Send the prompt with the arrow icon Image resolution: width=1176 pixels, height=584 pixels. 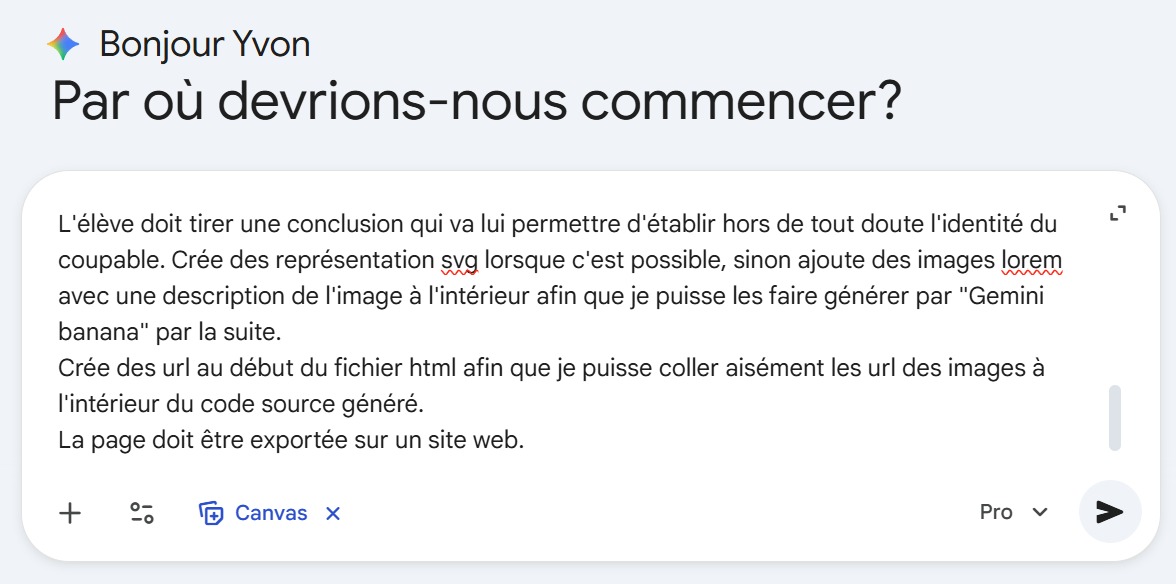1108,513
